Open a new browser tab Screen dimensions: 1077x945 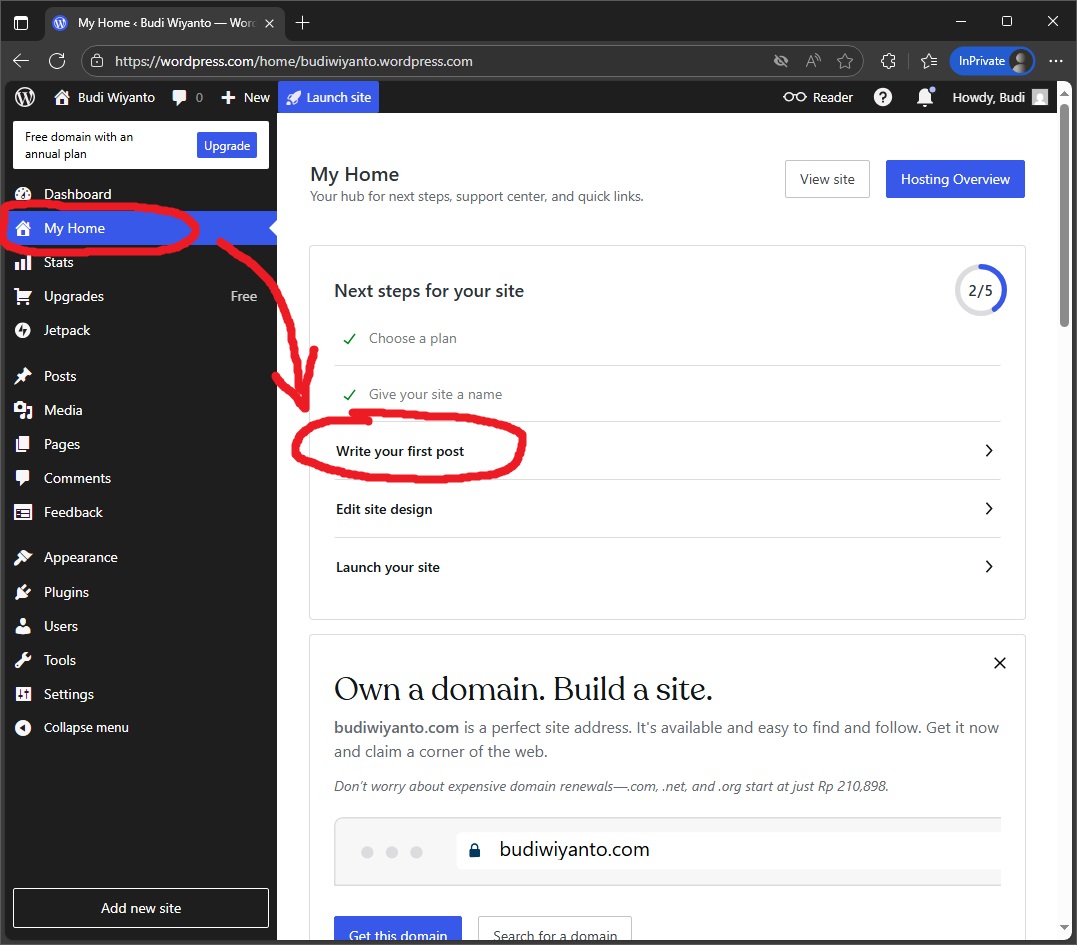(302, 23)
